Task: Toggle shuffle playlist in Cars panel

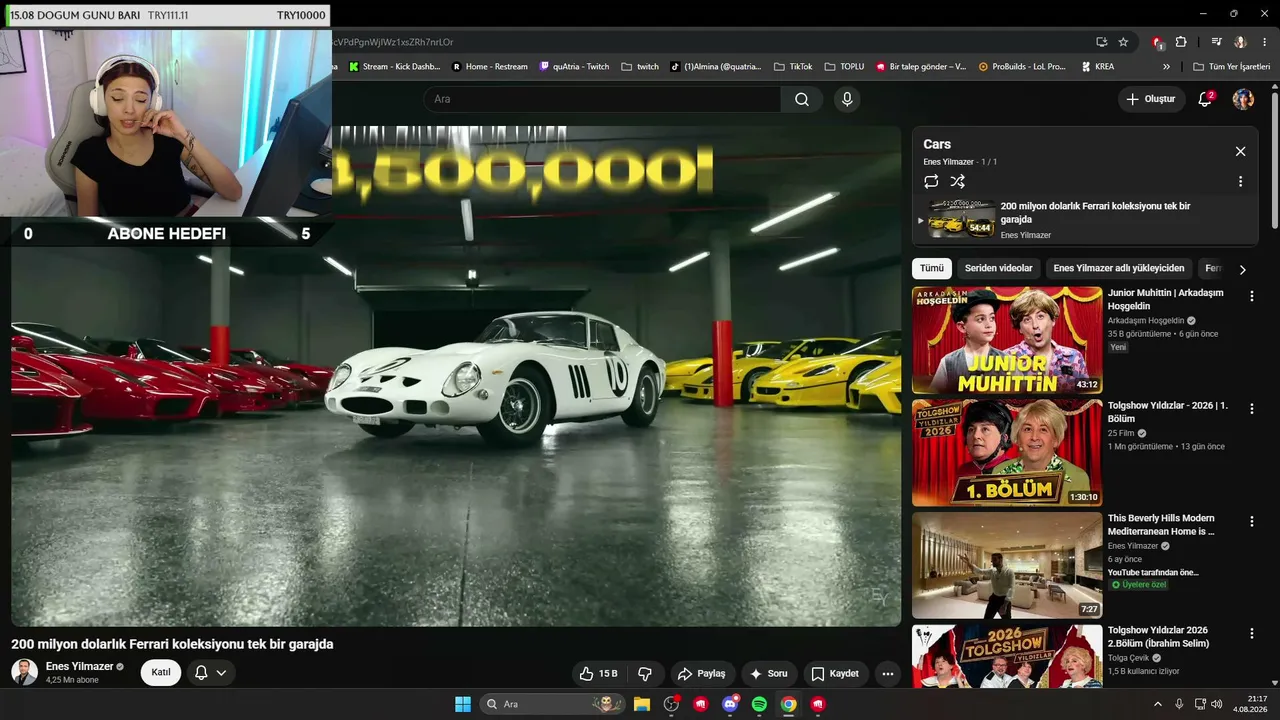Action: (x=957, y=181)
